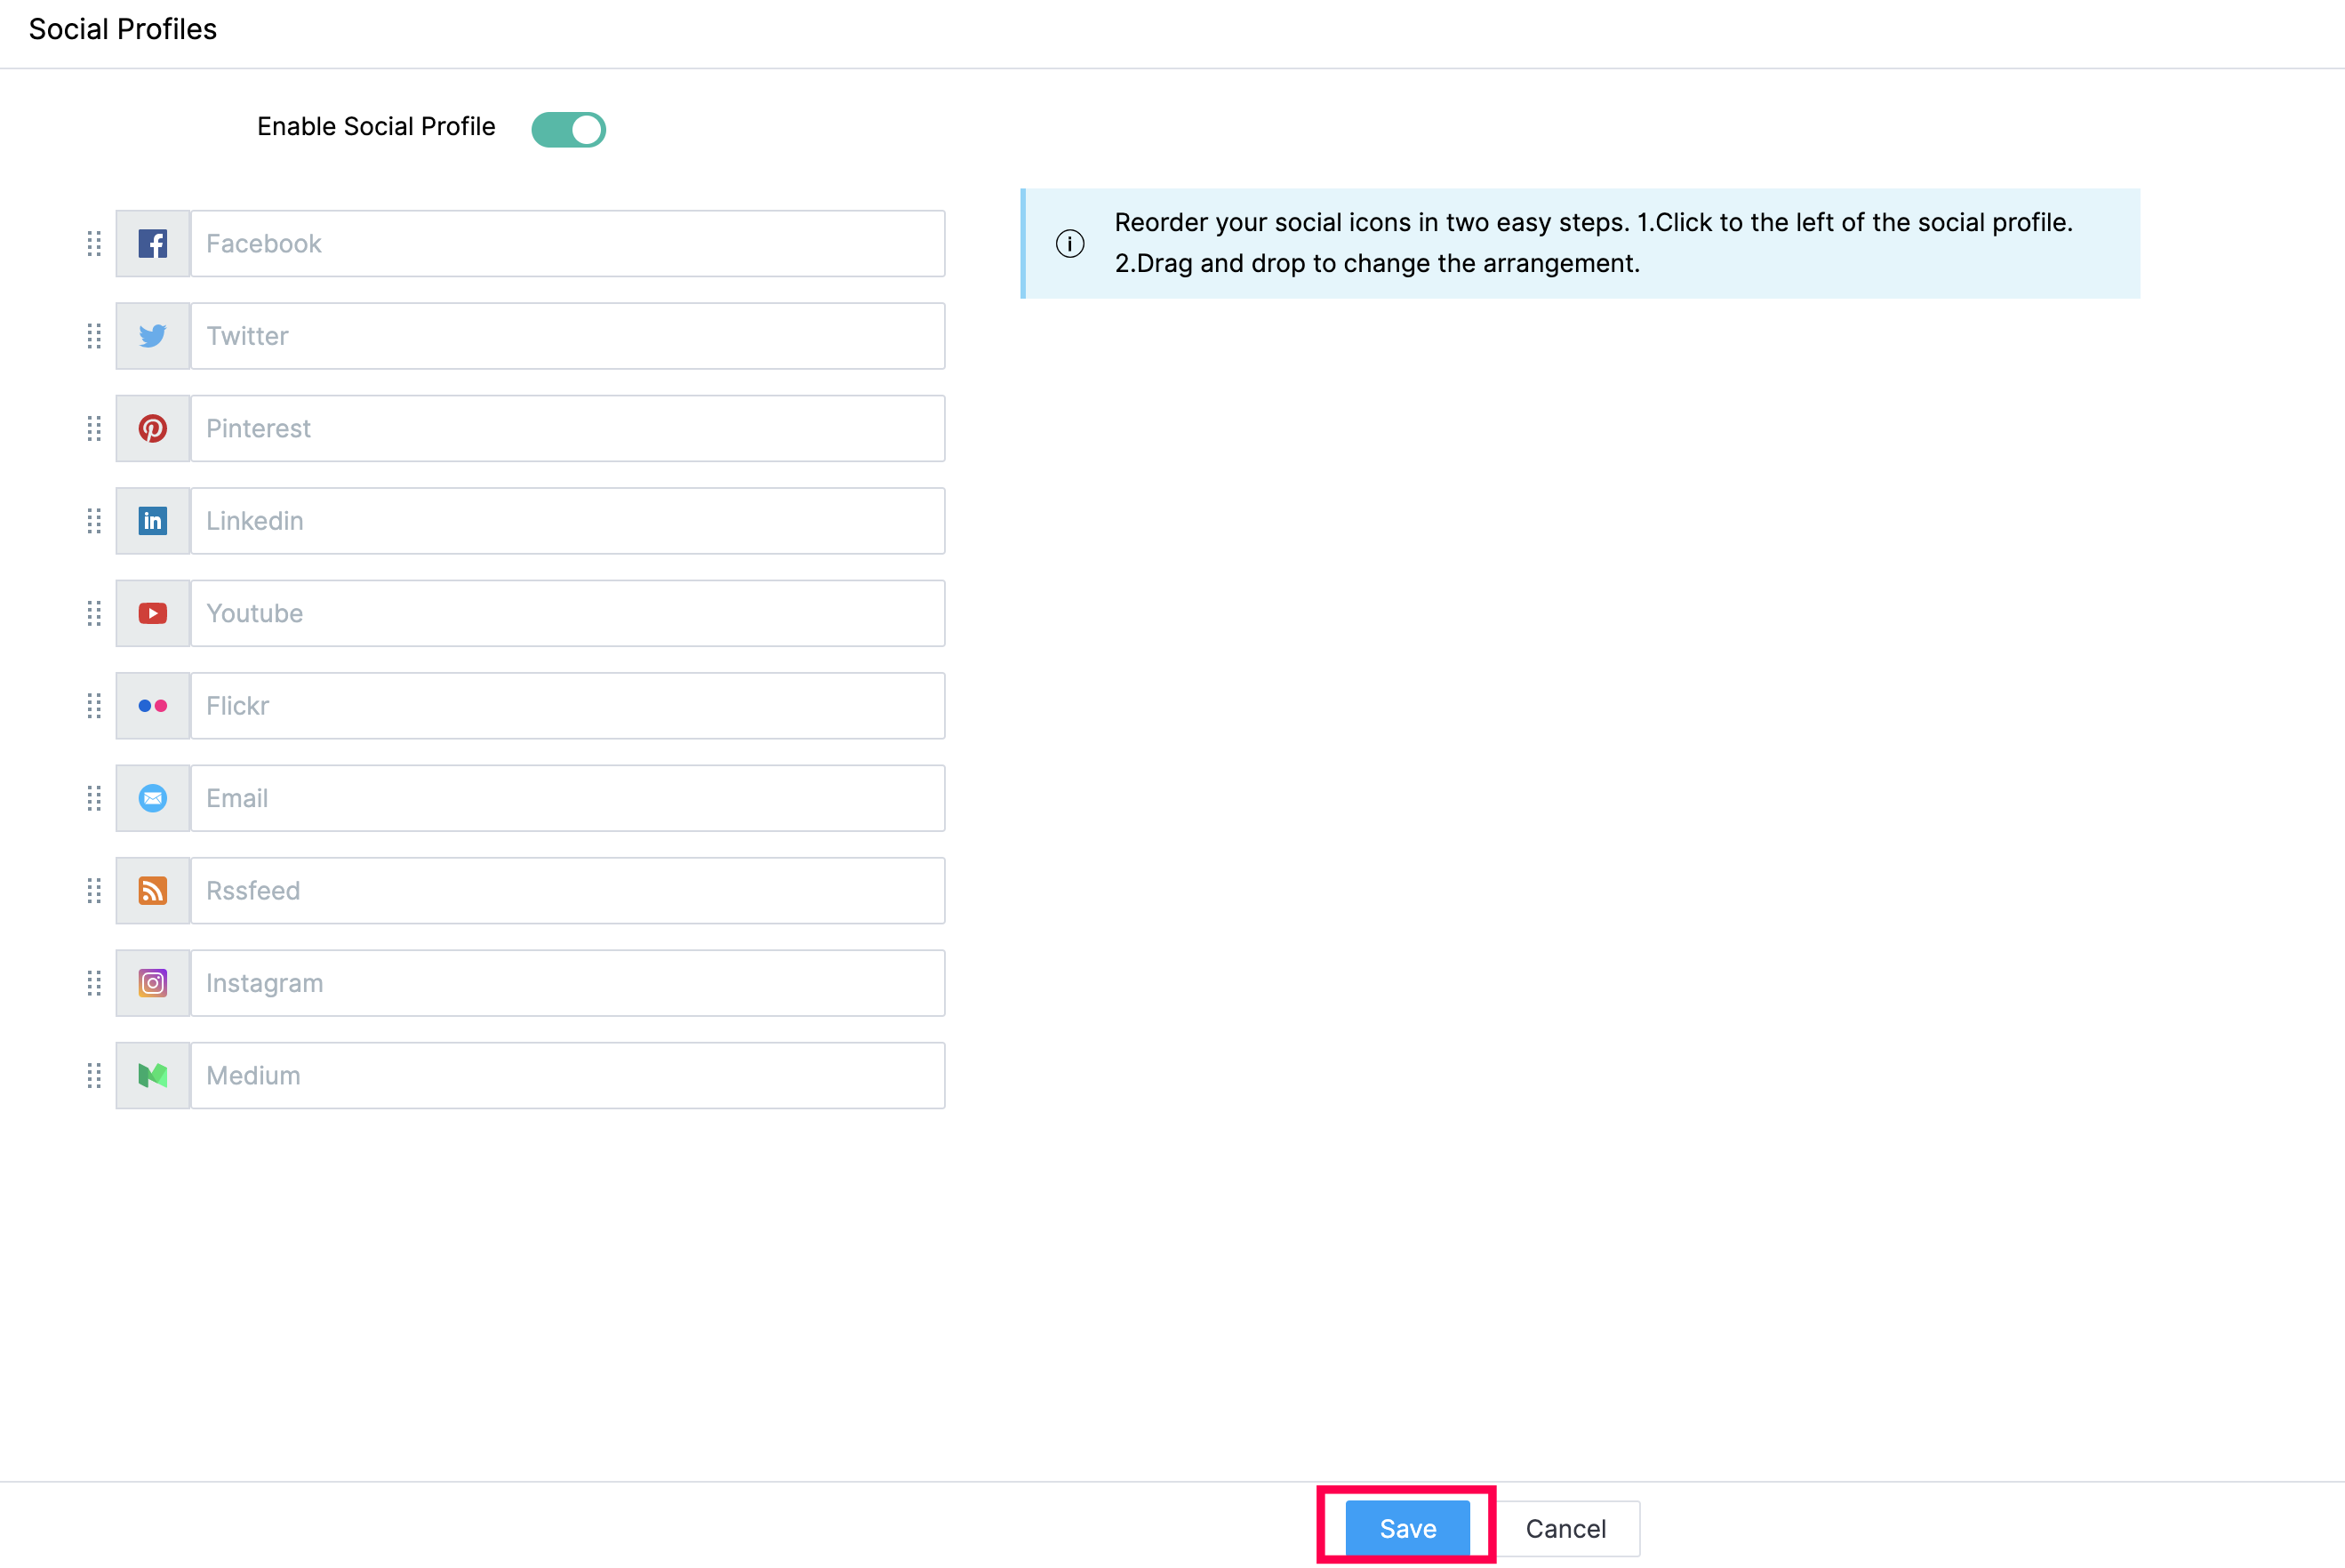Click the Pinterest logo icon
The width and height of the screenshot is (2345, 1568).
tap(152, 428)
